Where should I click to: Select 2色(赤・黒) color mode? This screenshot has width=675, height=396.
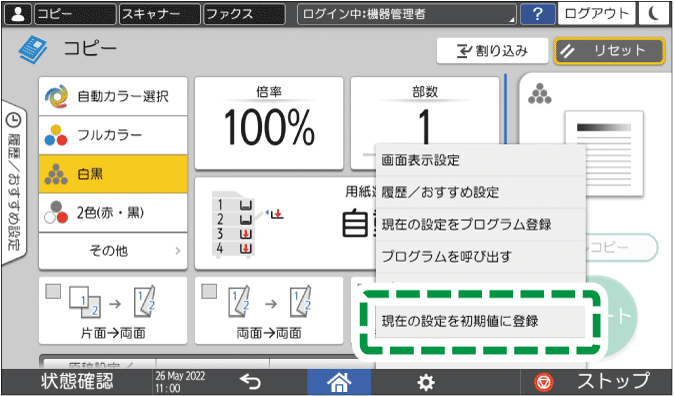pos(113,213)
